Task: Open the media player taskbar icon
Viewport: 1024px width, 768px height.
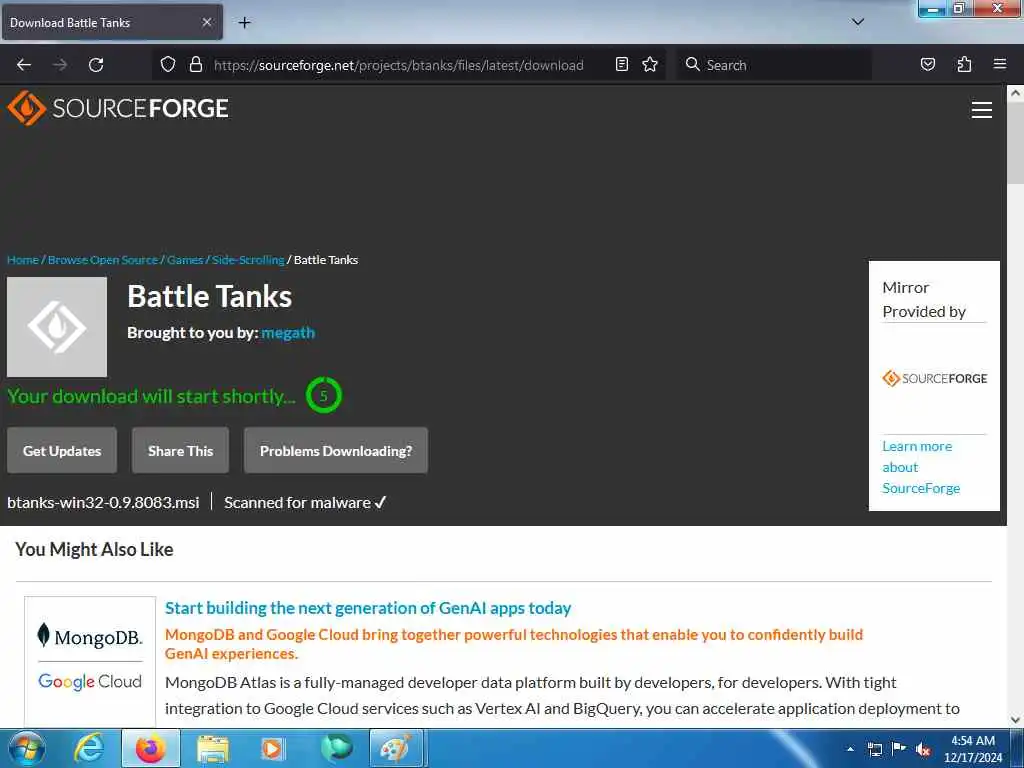Action: [272, 749]
